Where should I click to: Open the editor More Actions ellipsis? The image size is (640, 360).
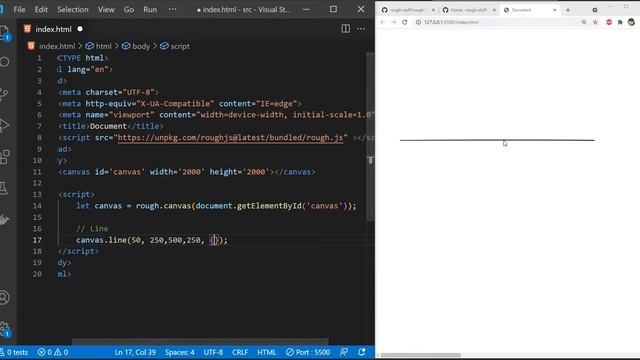361,29
